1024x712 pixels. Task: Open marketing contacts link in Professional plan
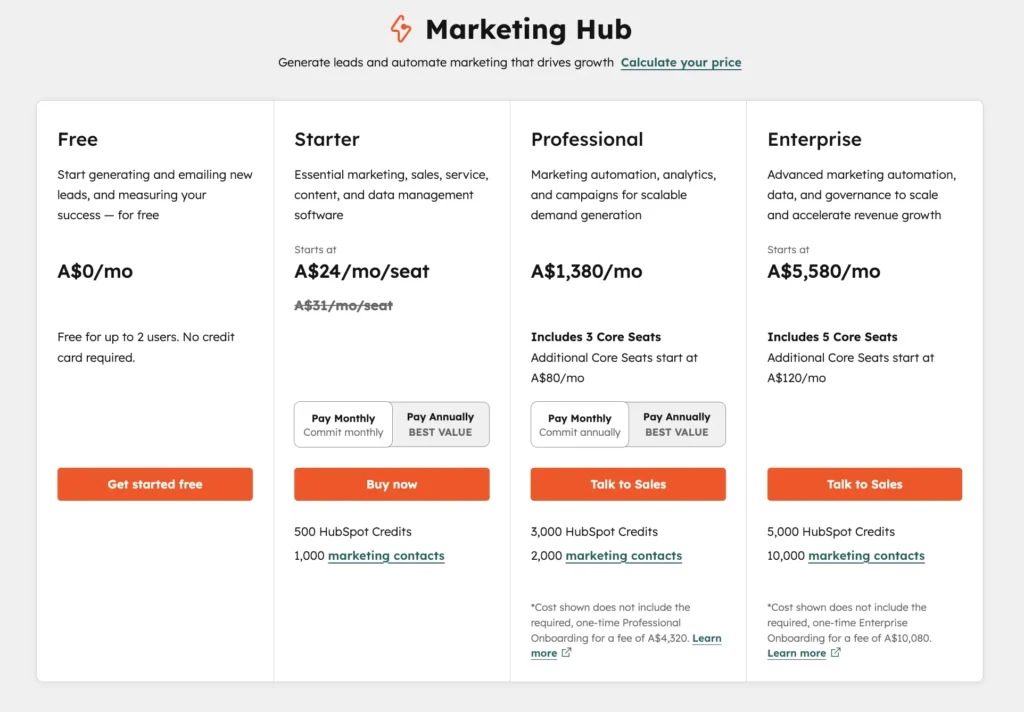tap(624, 556)
